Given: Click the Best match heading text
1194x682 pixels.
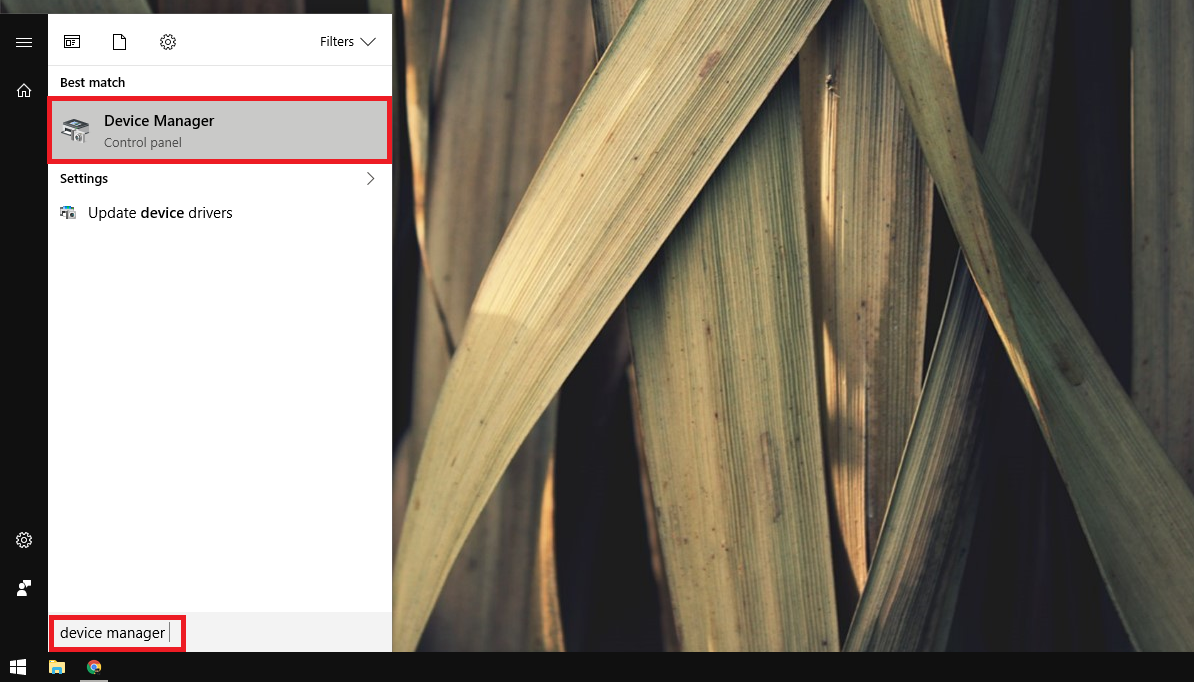Looking at the screenshot, I should tap(92, 82).
